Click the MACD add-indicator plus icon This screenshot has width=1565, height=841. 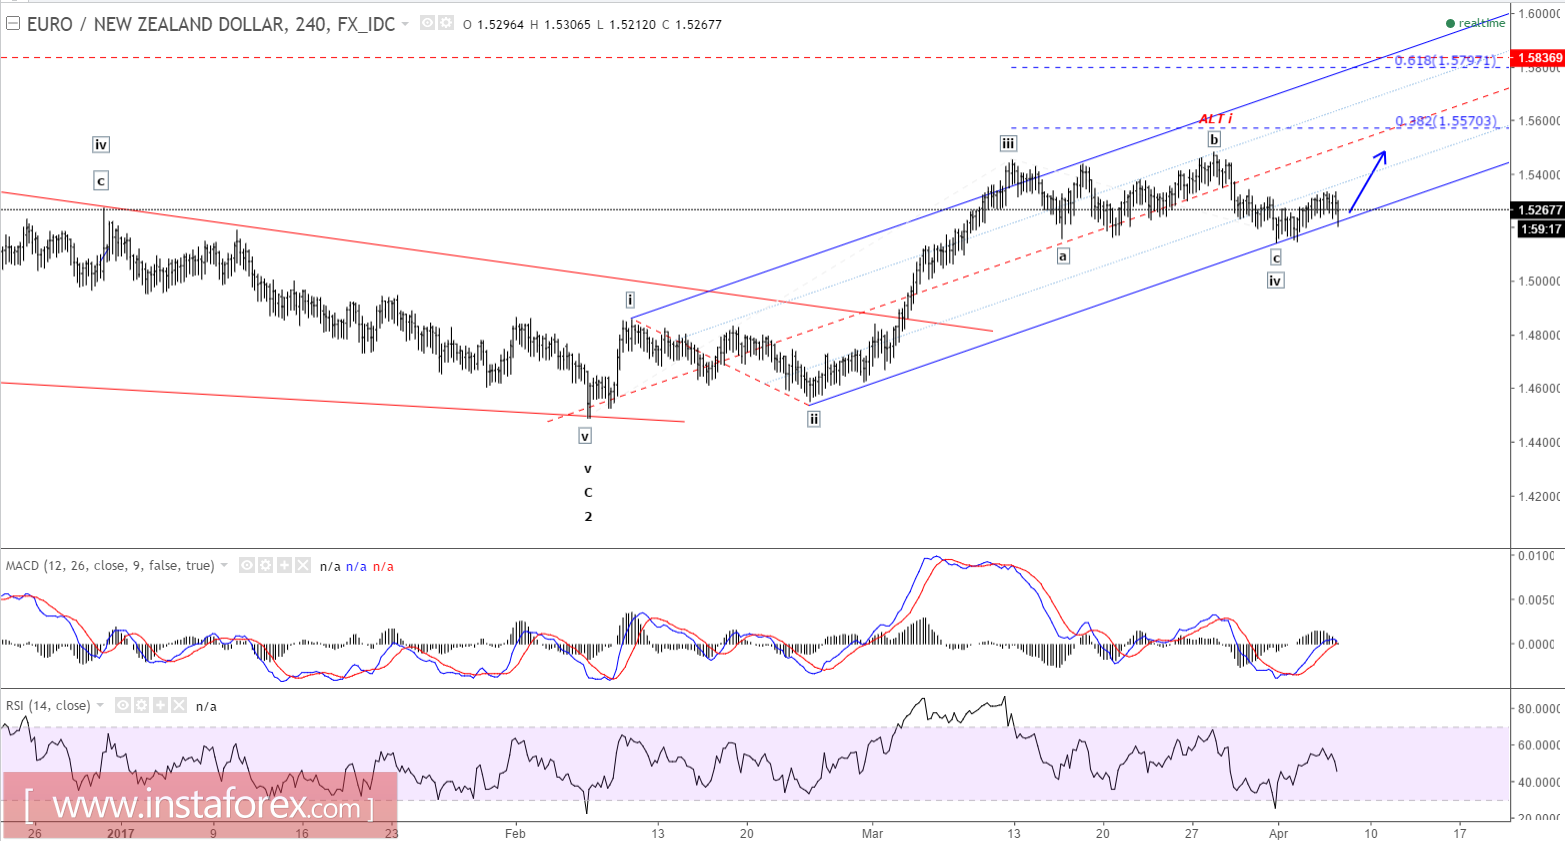[285, 565]
